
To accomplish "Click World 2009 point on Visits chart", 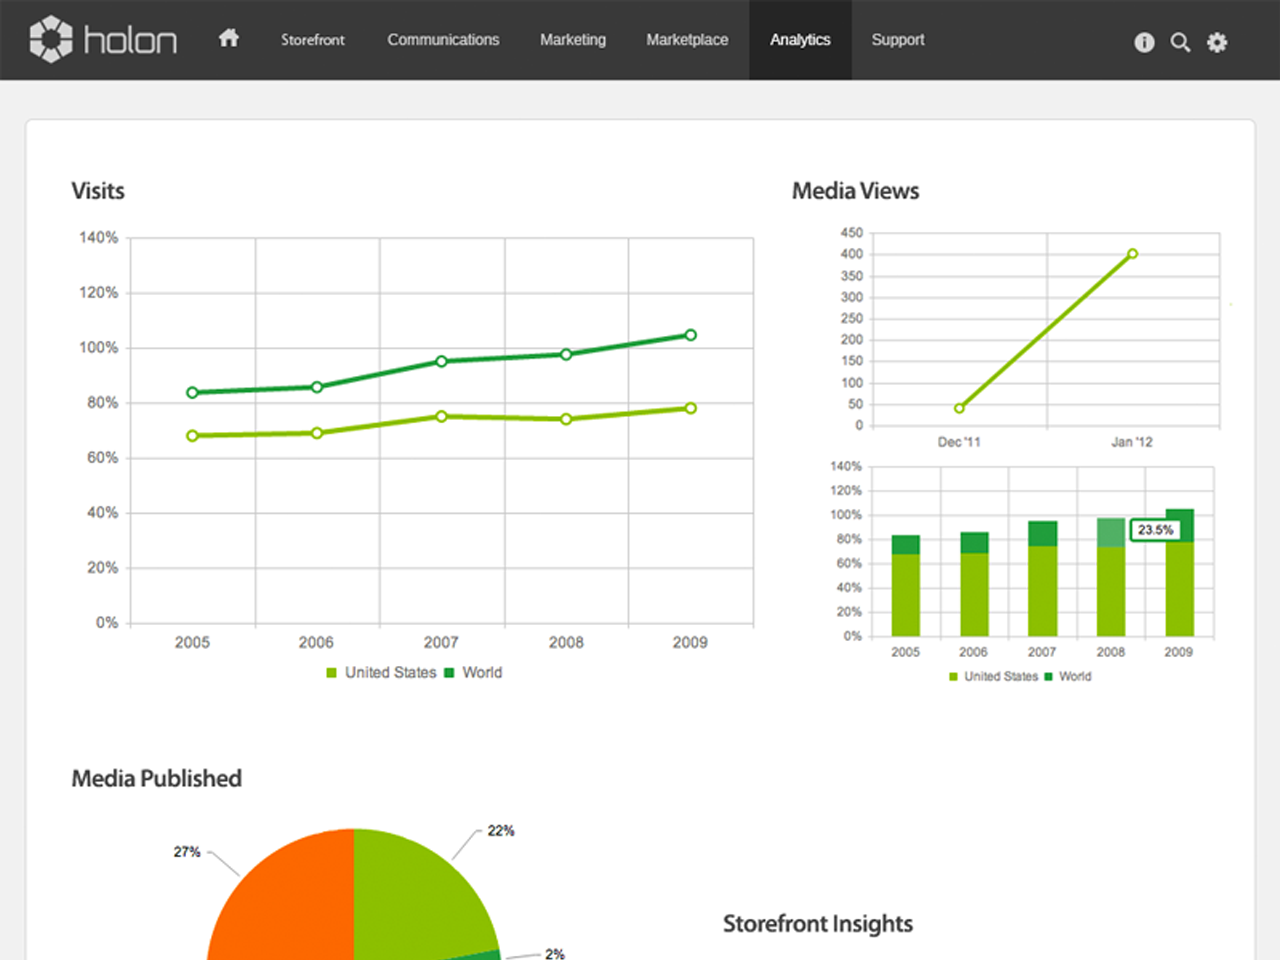I will click(x=690, y=335).
